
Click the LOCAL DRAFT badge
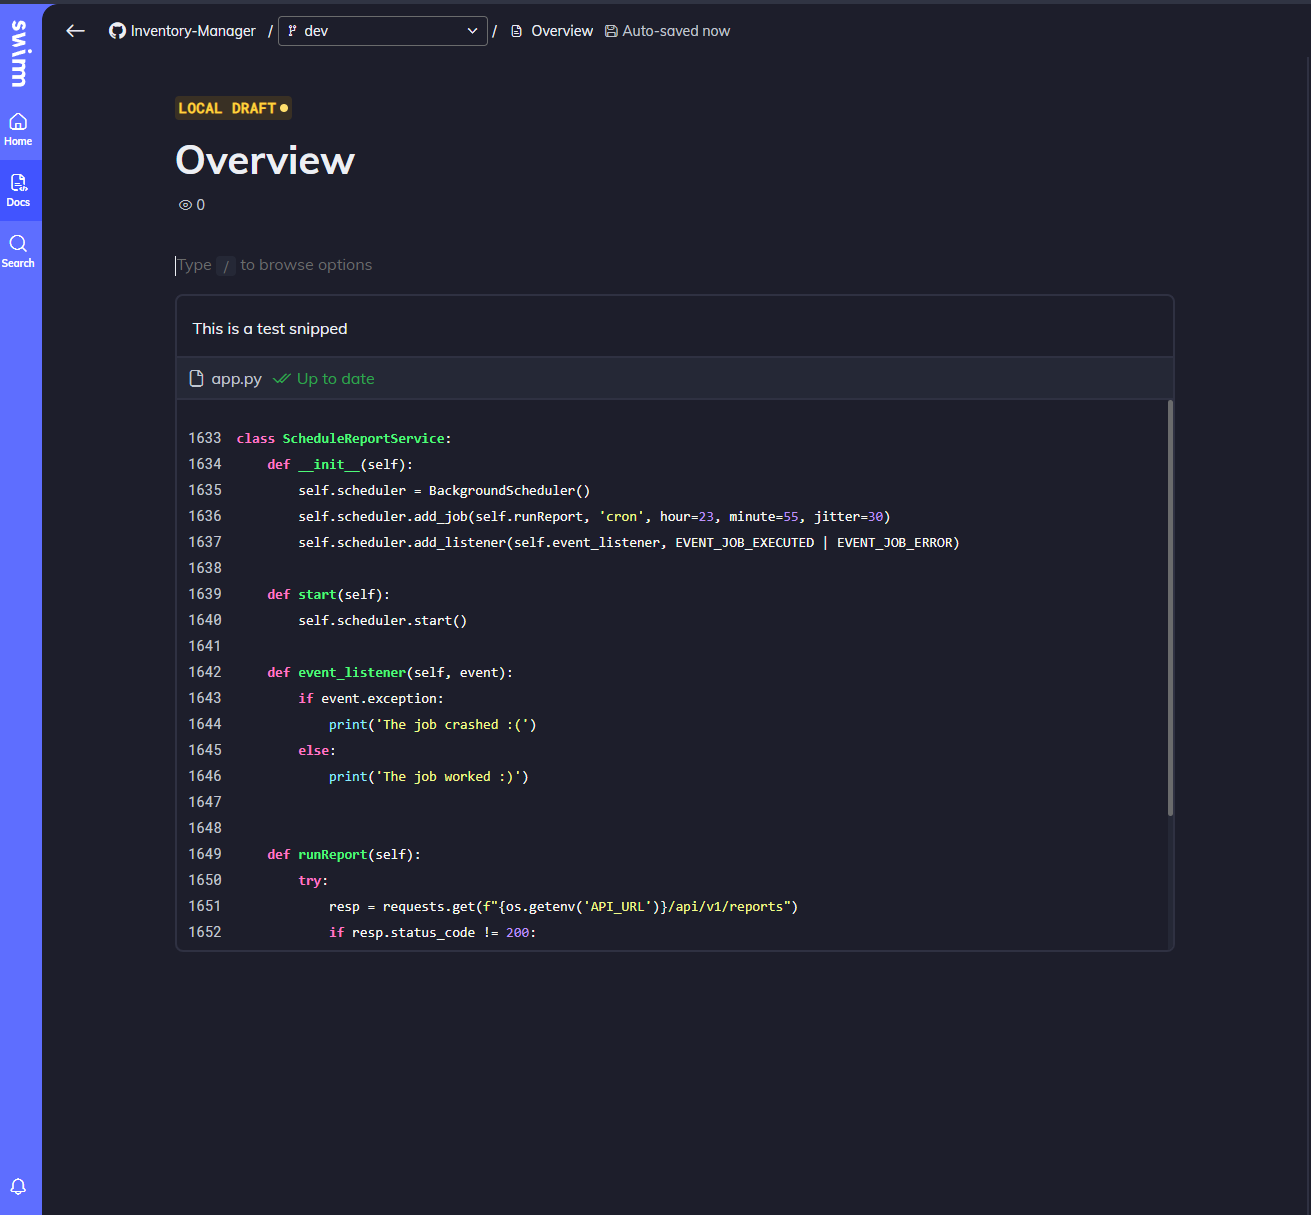[x=233, y=108]
